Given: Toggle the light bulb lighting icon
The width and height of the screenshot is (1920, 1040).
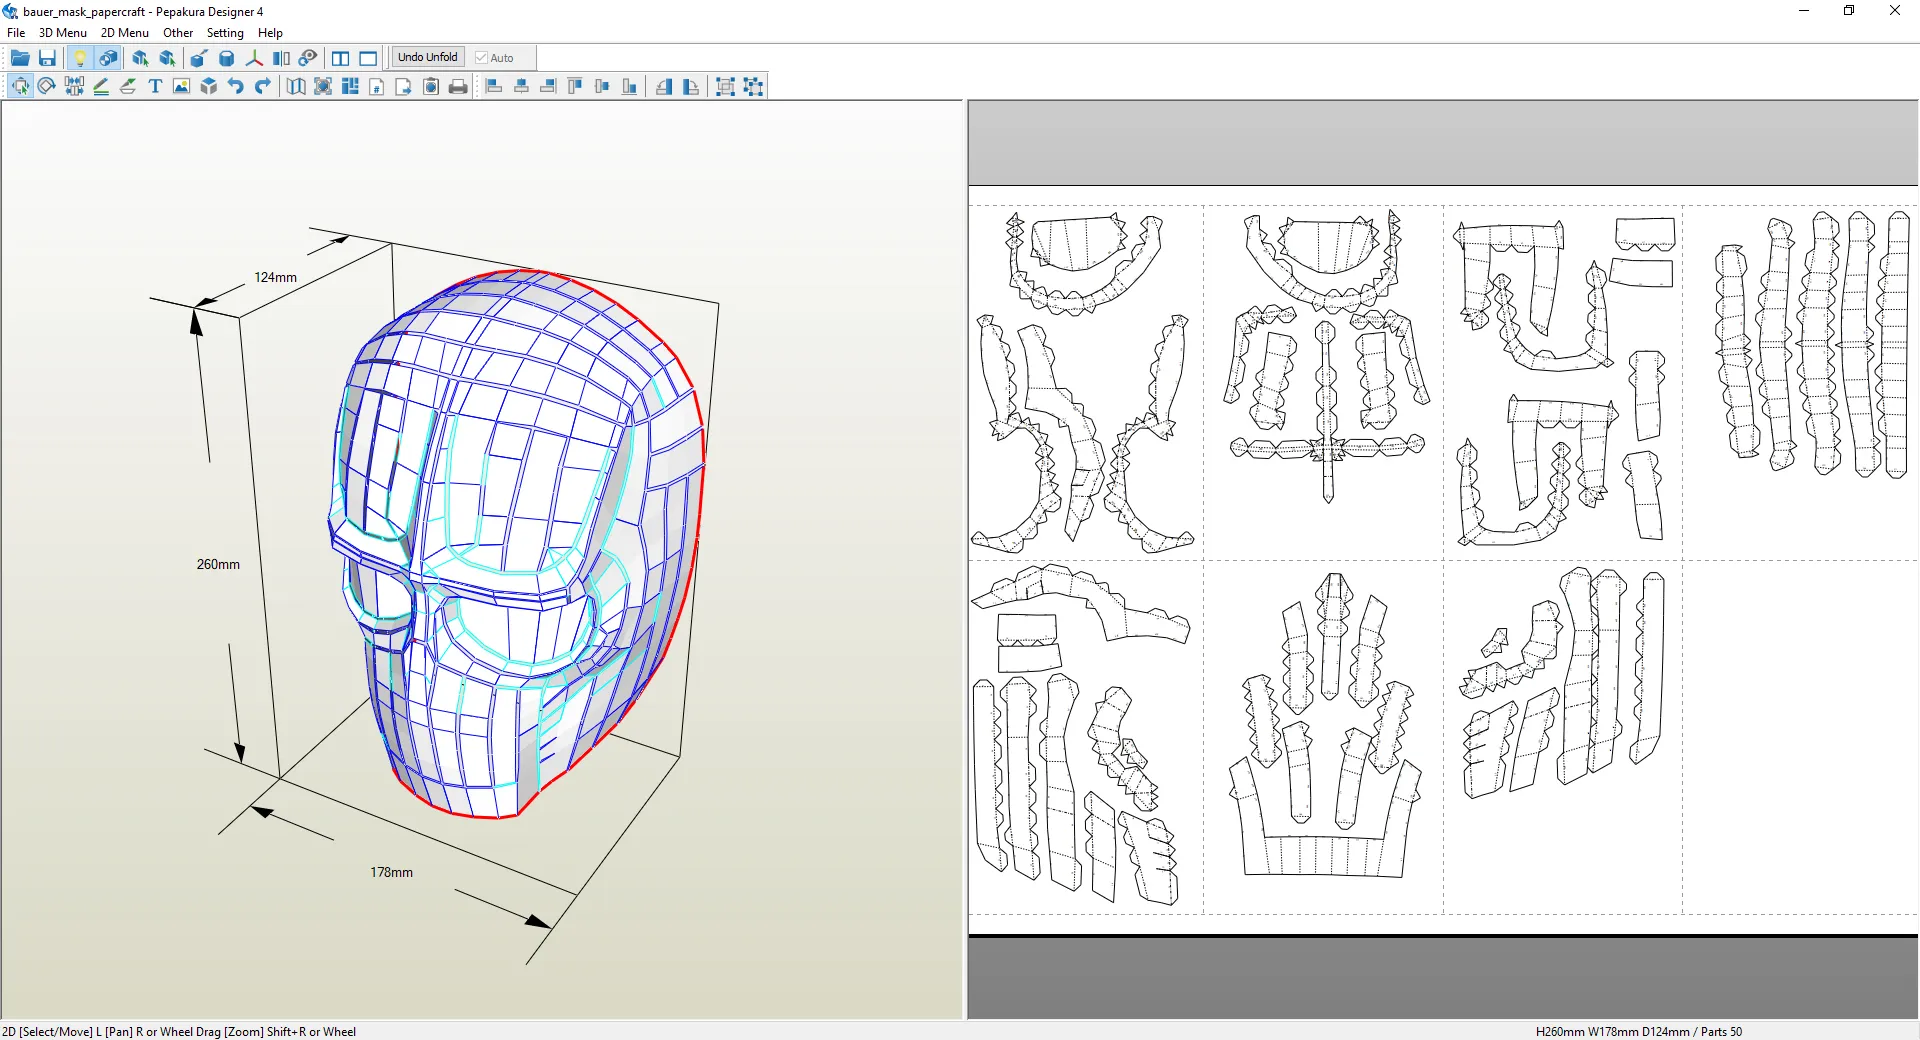Looking at the screenshot, I should [x=80, y=58].
